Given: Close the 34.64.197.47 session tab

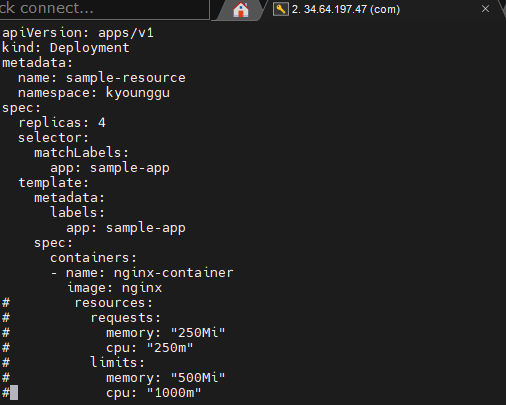Looking at the screenshot, I should (485, 9).
